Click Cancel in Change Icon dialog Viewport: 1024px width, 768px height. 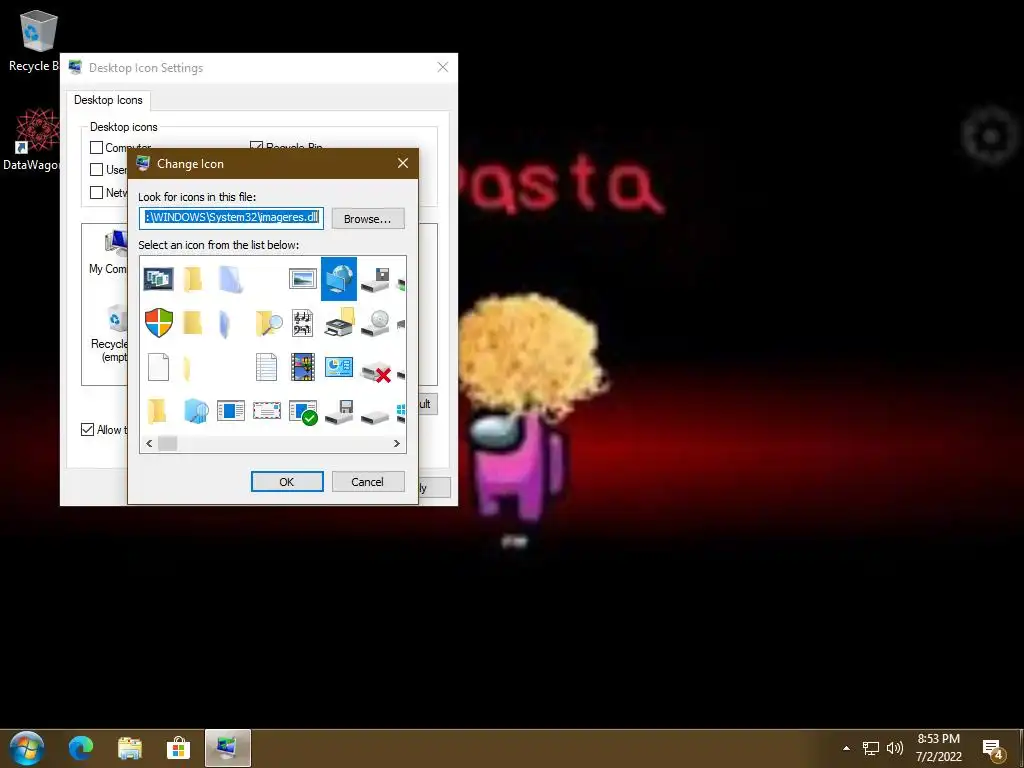(368, 482)
